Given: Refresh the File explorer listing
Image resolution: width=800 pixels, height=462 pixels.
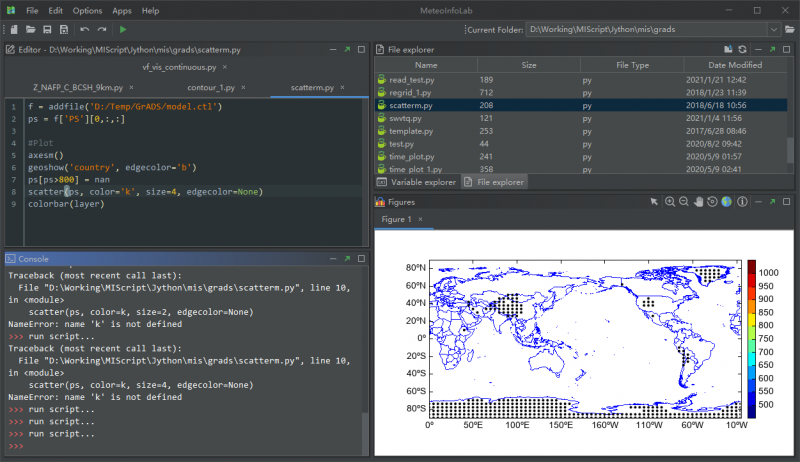Looking at the screenshot, I should [x=741, y=49].
